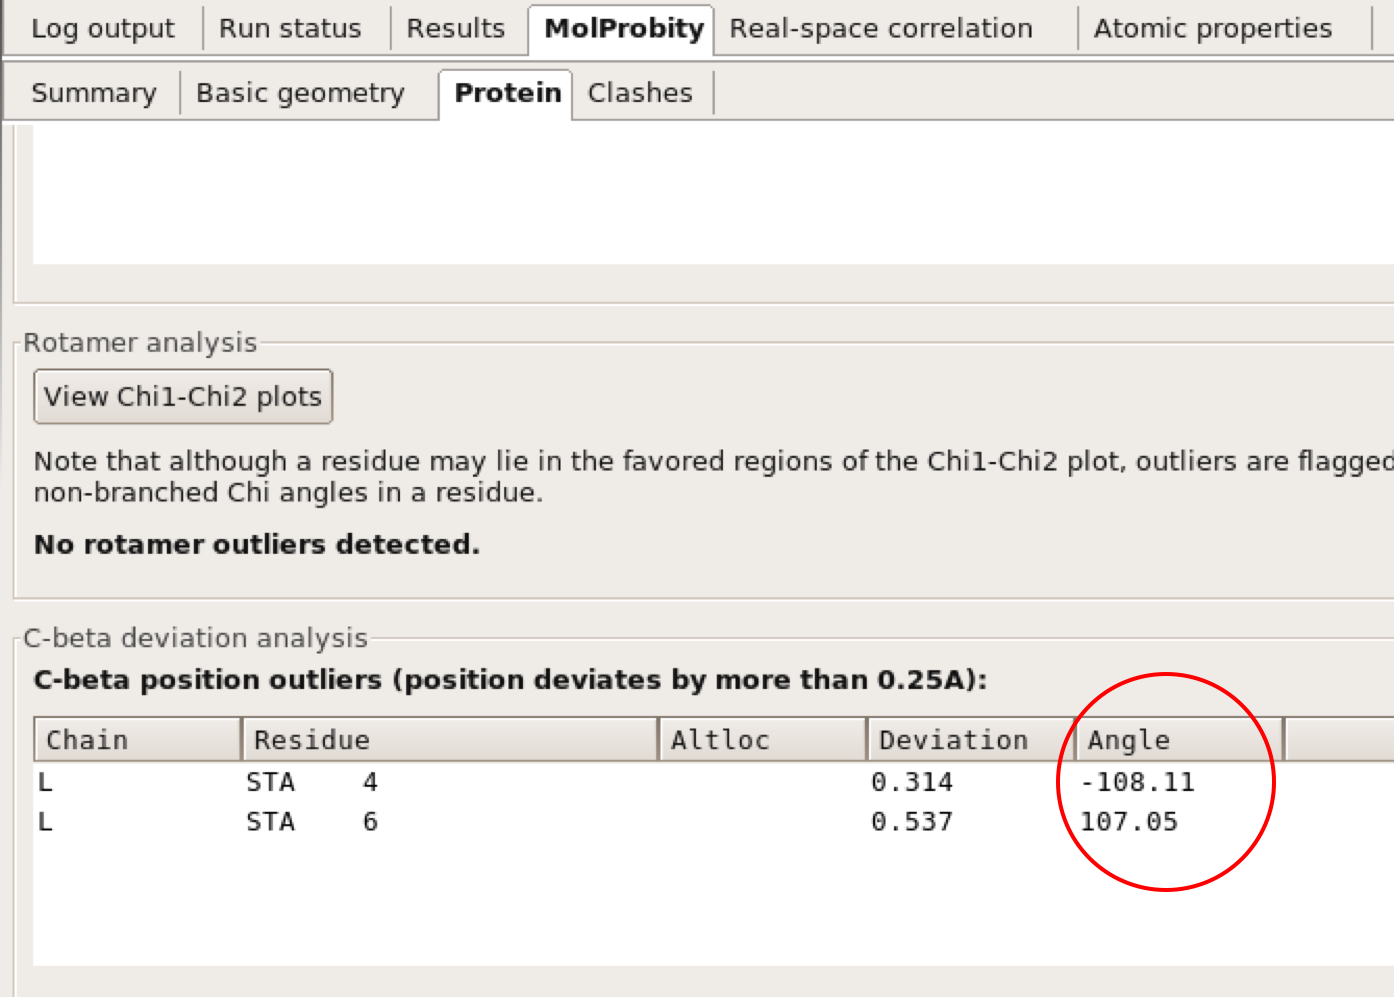The image size is (1394, 997).
Task: Click the View Chi1-Chi2 plots button
Action: pyautogui.click(x=183, y=397)
